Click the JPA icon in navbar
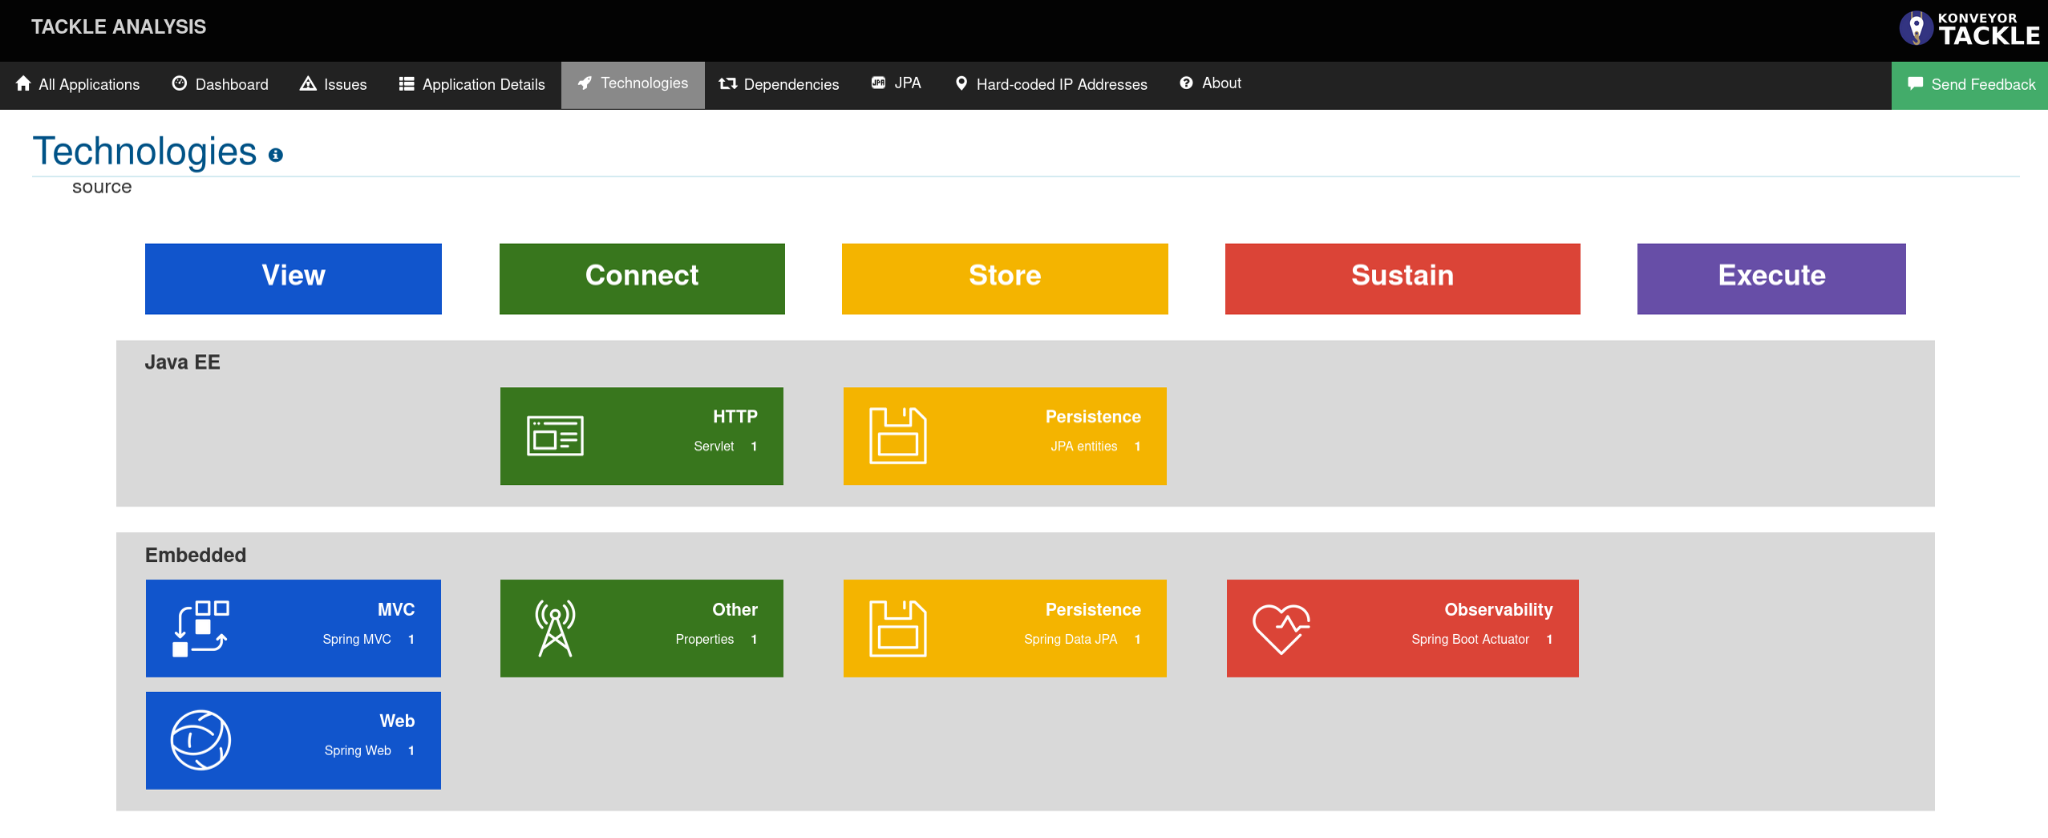Viewport: 2048px width, 838px height. click(x=878, y=83)
